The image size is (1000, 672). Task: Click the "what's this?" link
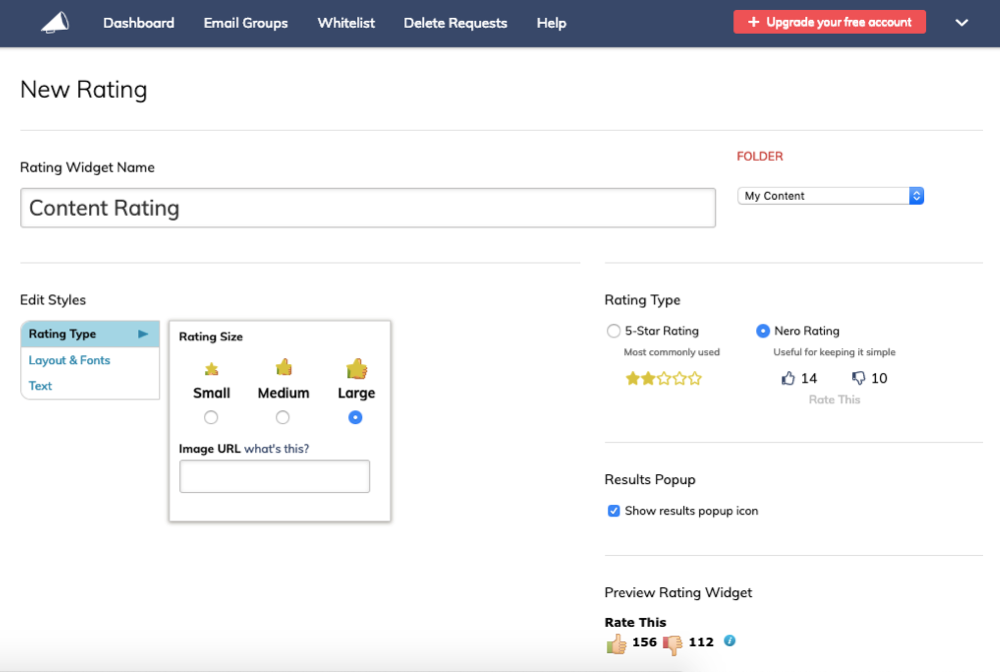point(277,449)
